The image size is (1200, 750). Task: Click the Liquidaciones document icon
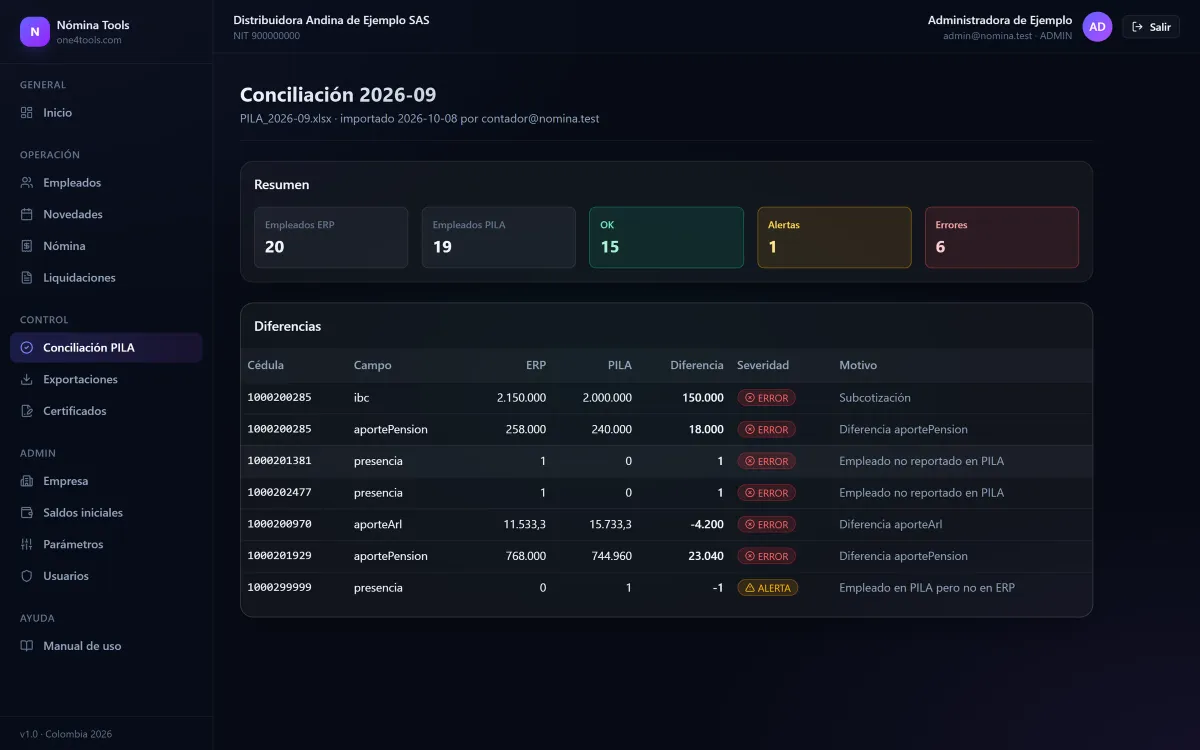[27, 278]
